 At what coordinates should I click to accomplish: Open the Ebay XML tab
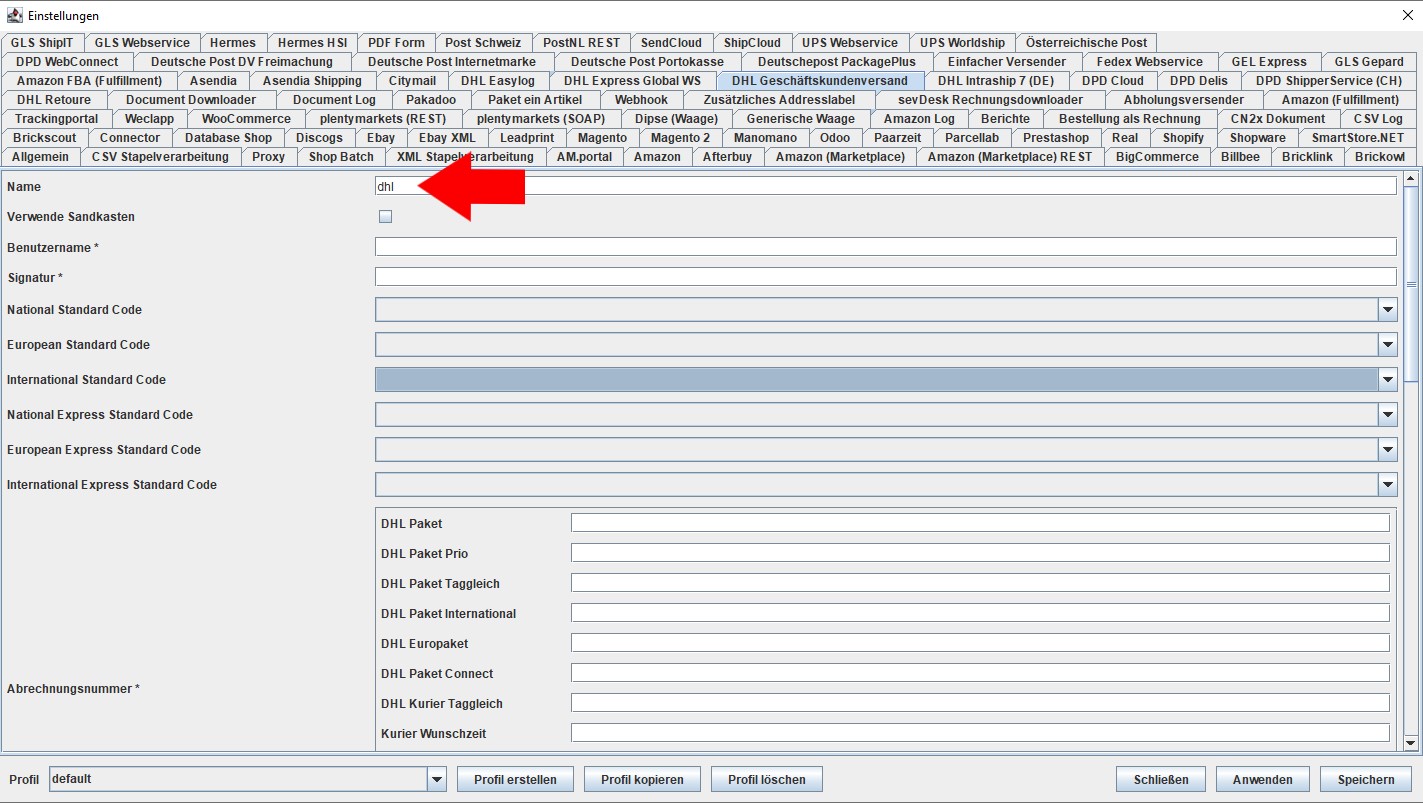point(447,138)
